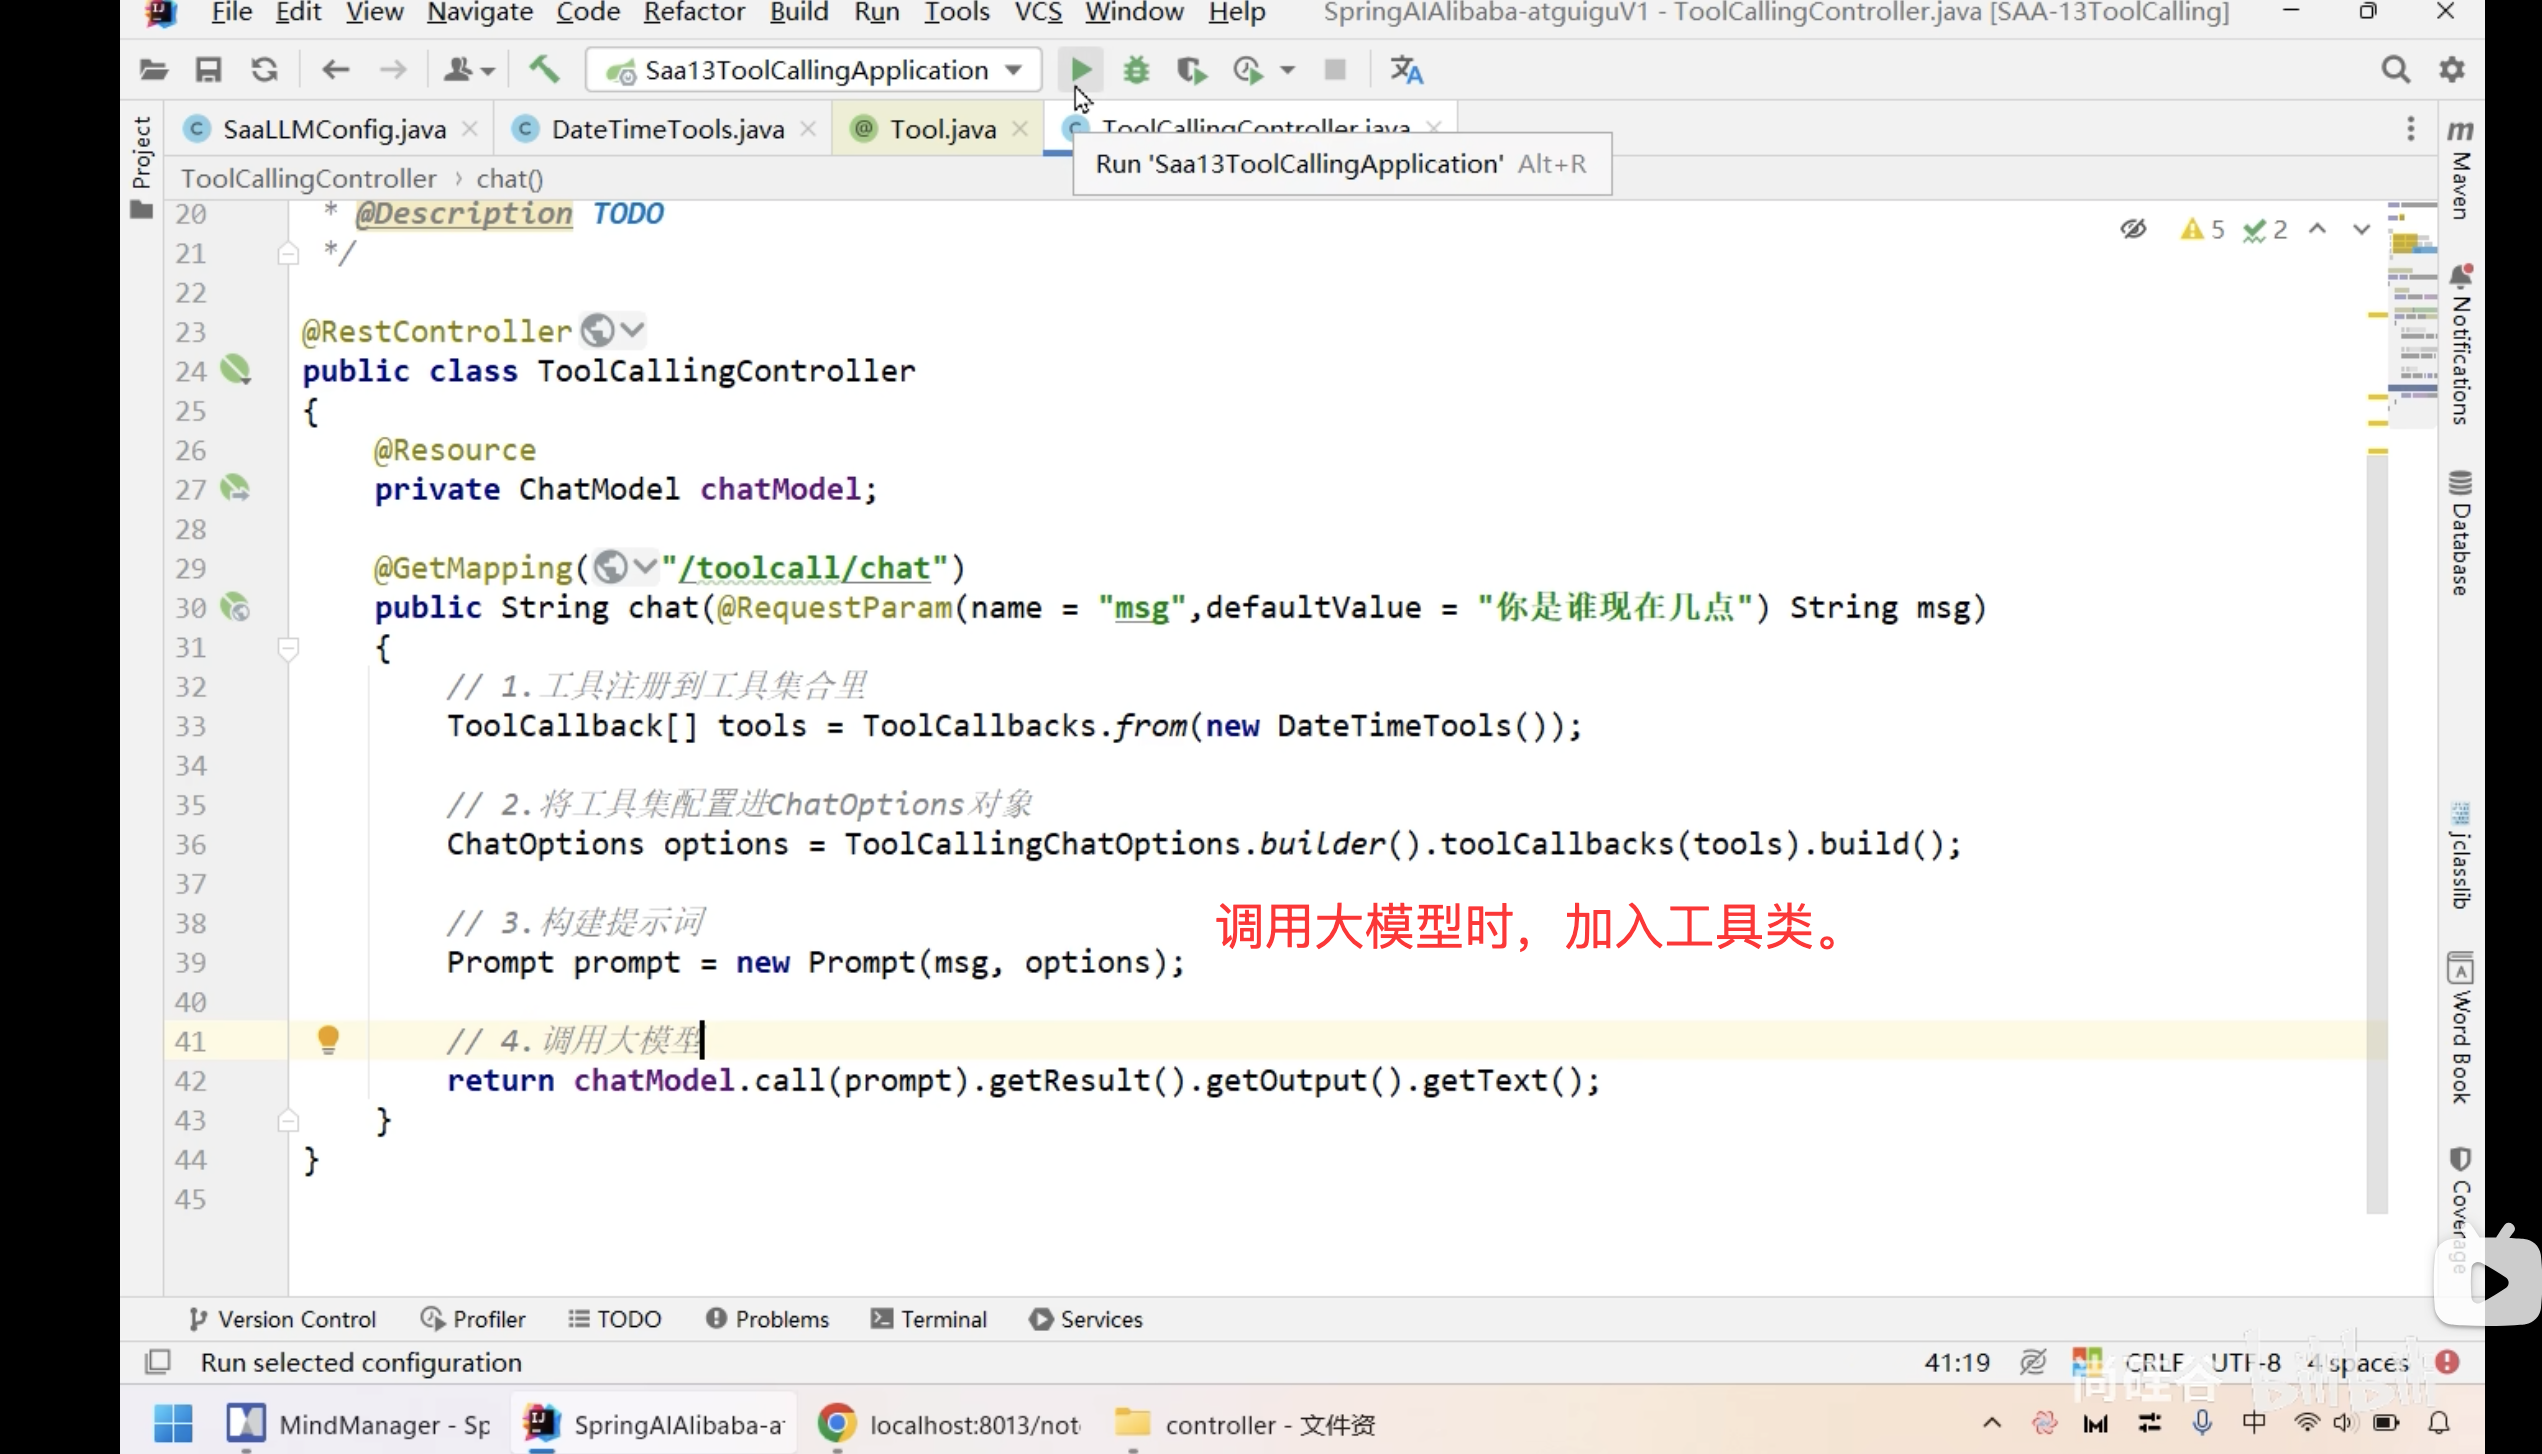2542x1454 pixels.
Task: Click the Reload from disk sync icon
Action: pos(264,70)
